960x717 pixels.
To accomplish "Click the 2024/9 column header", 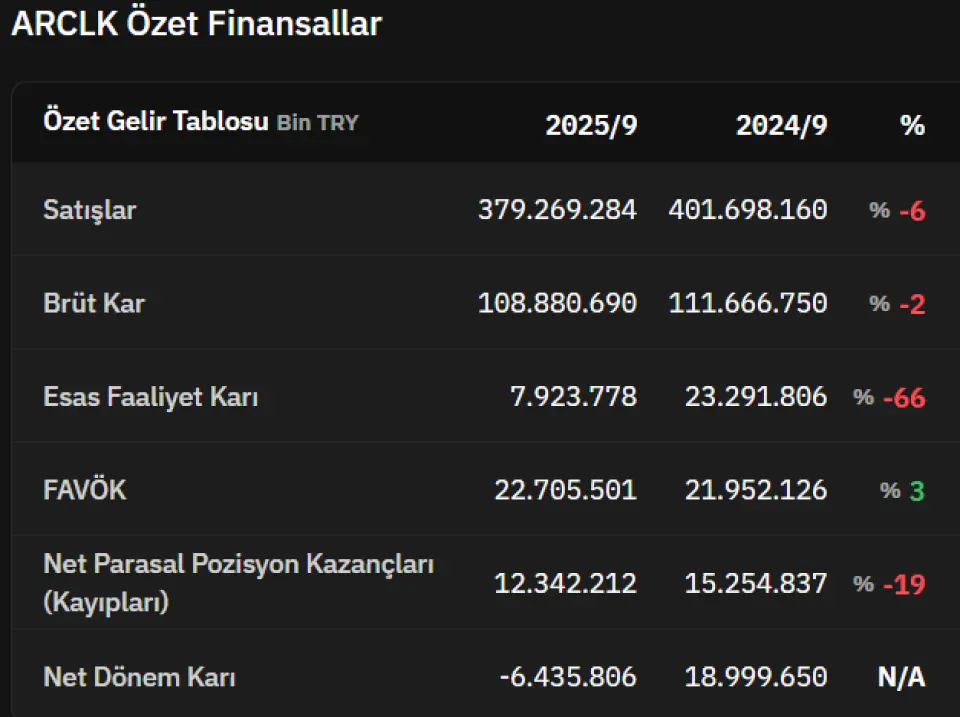I will (781, 125).
